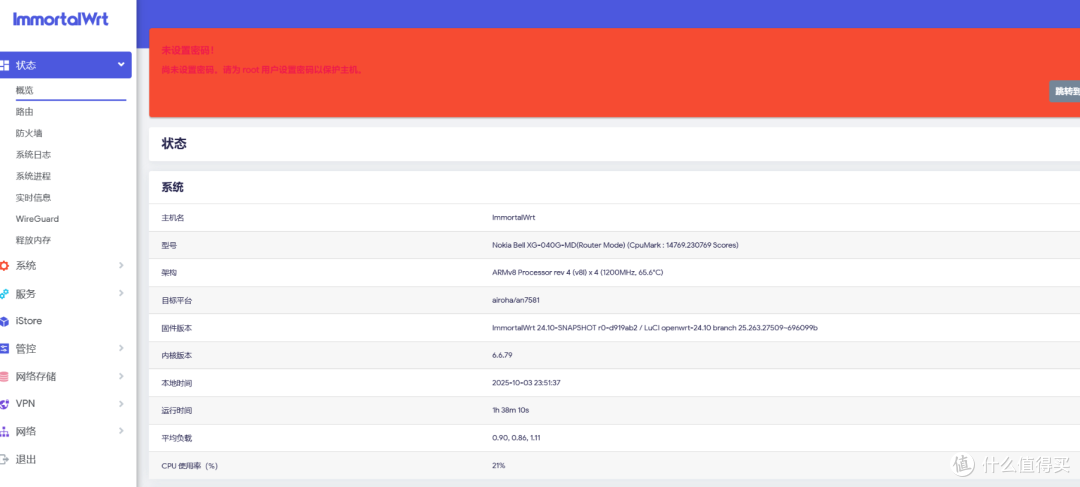The image size is (1080, 487).
Task: Click the iStore cube icon
Action: point(4,321)
